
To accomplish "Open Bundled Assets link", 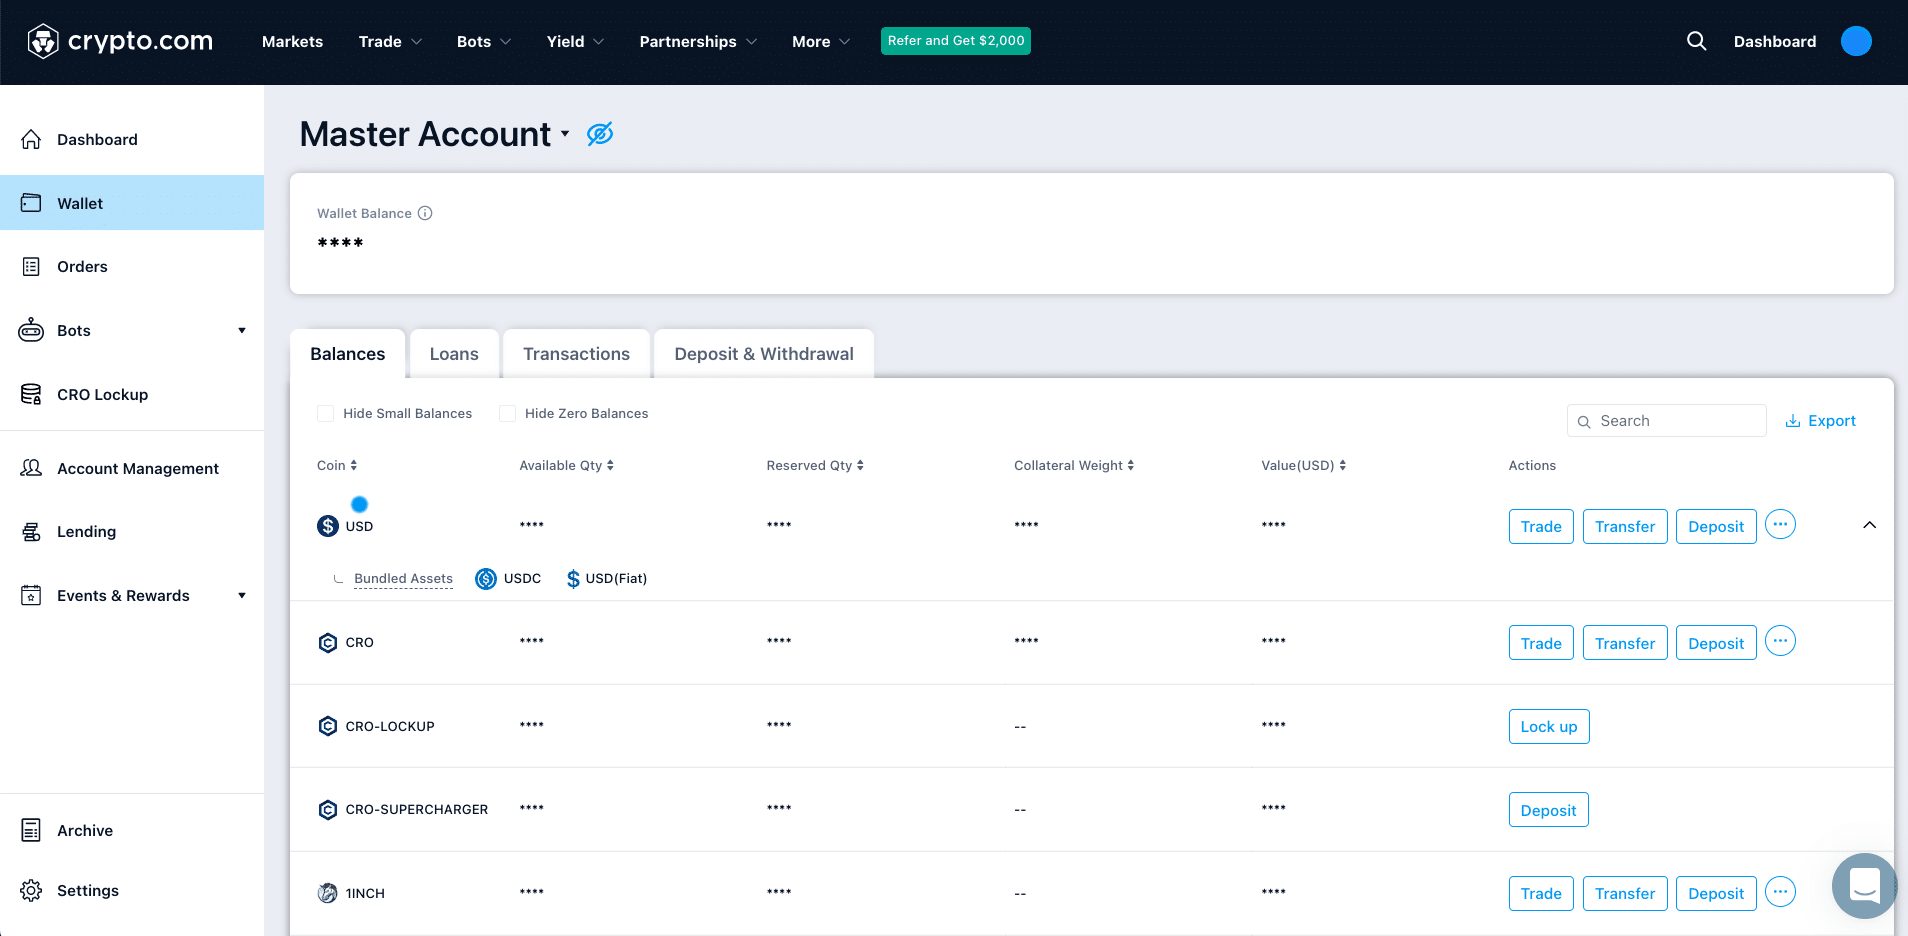I will click(x=403, y=579).
